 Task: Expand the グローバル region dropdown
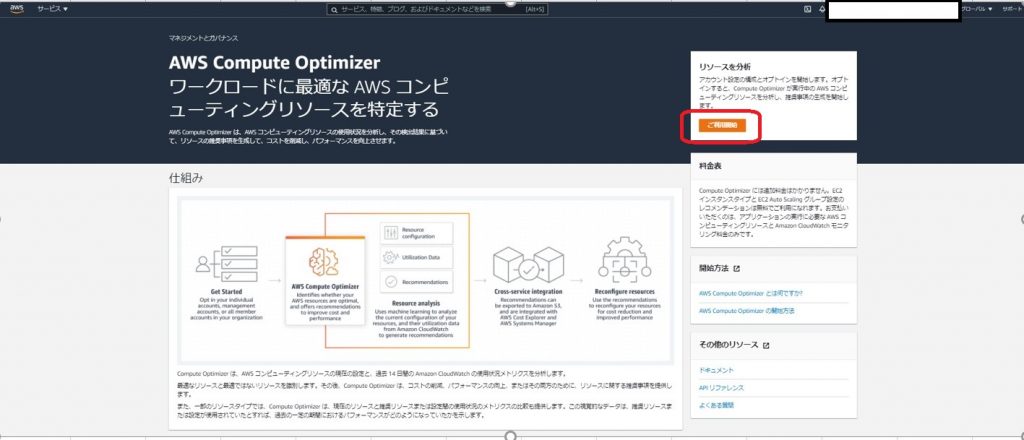pyautogui.click(x=976, y=9)
